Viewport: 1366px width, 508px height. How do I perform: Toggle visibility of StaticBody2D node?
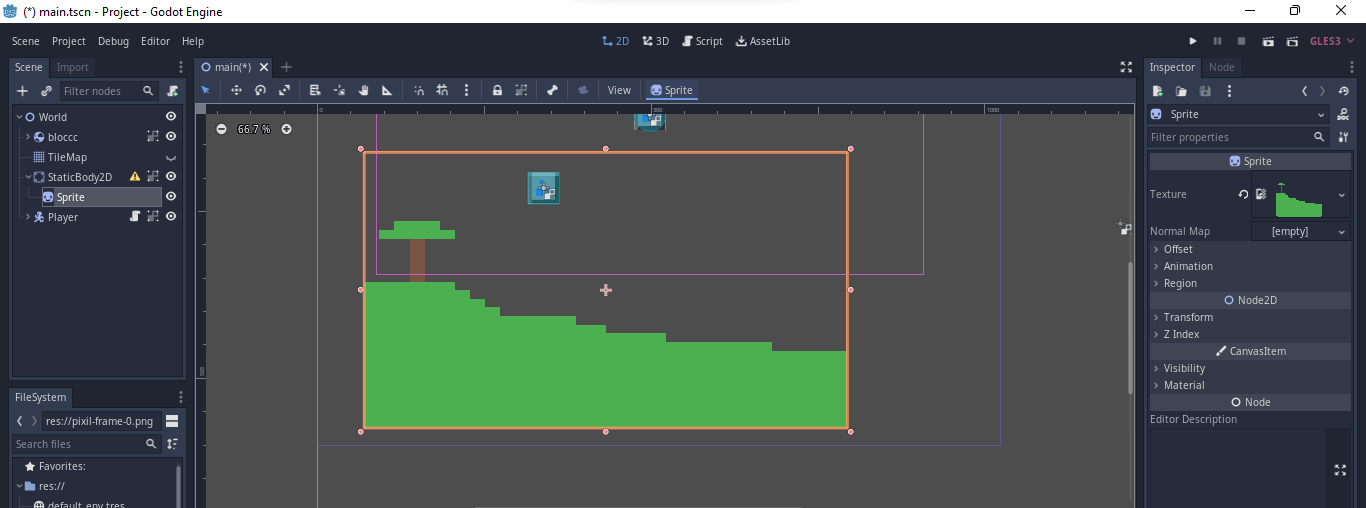point(171,177)
